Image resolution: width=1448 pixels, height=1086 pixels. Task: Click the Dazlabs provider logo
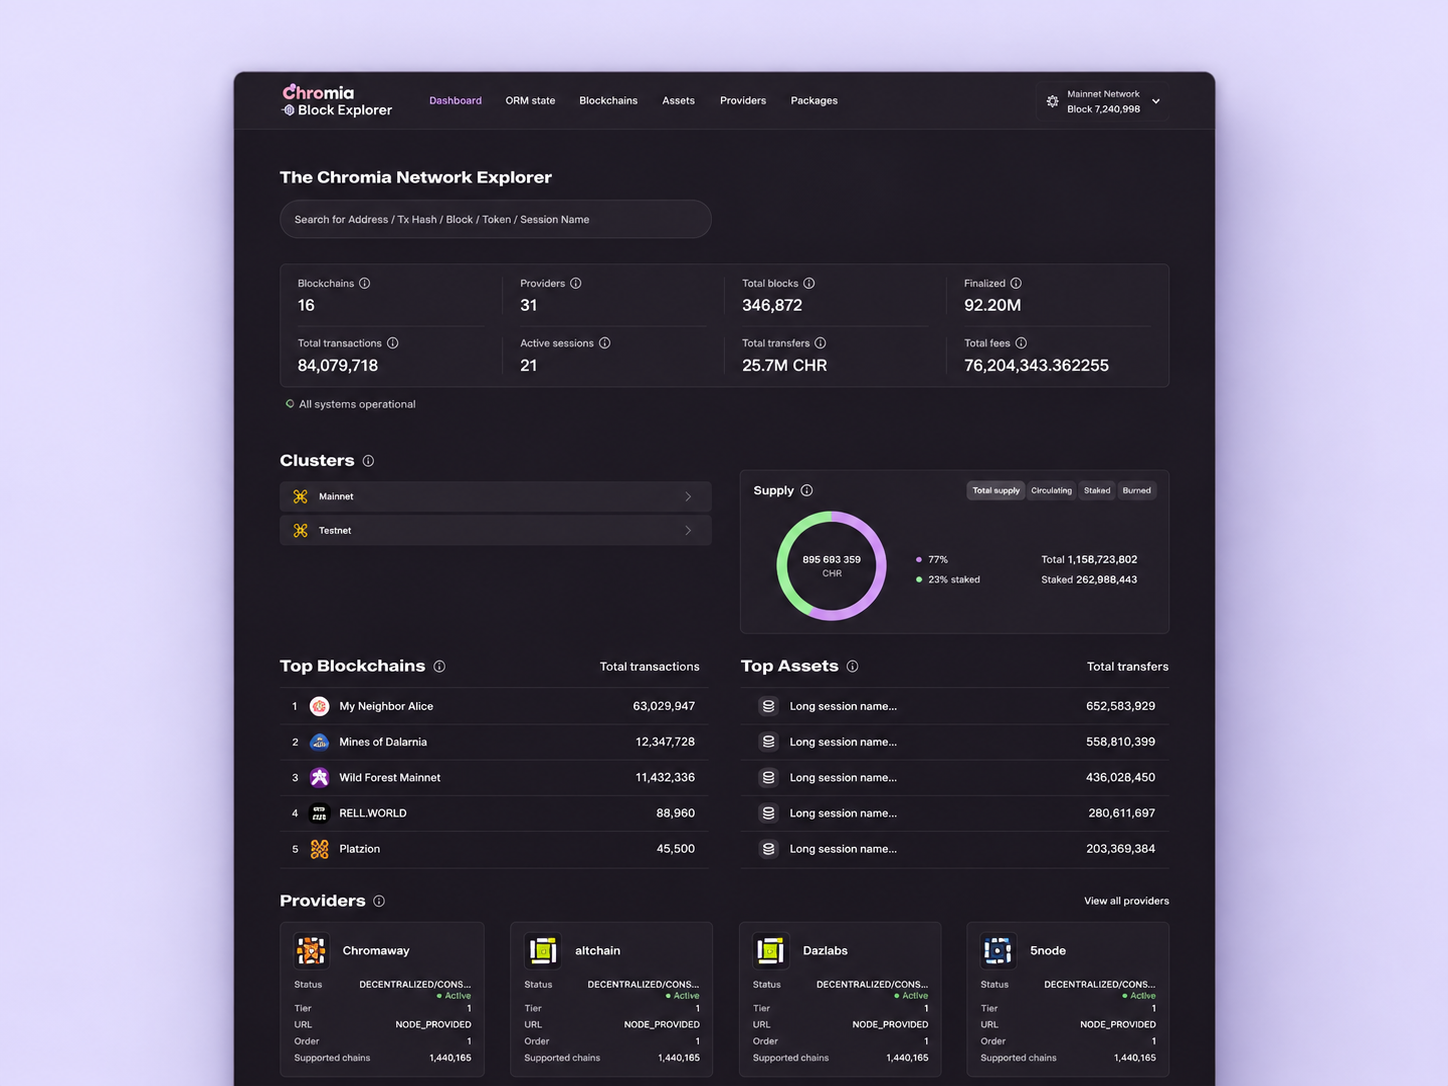[x=770, y=950]
